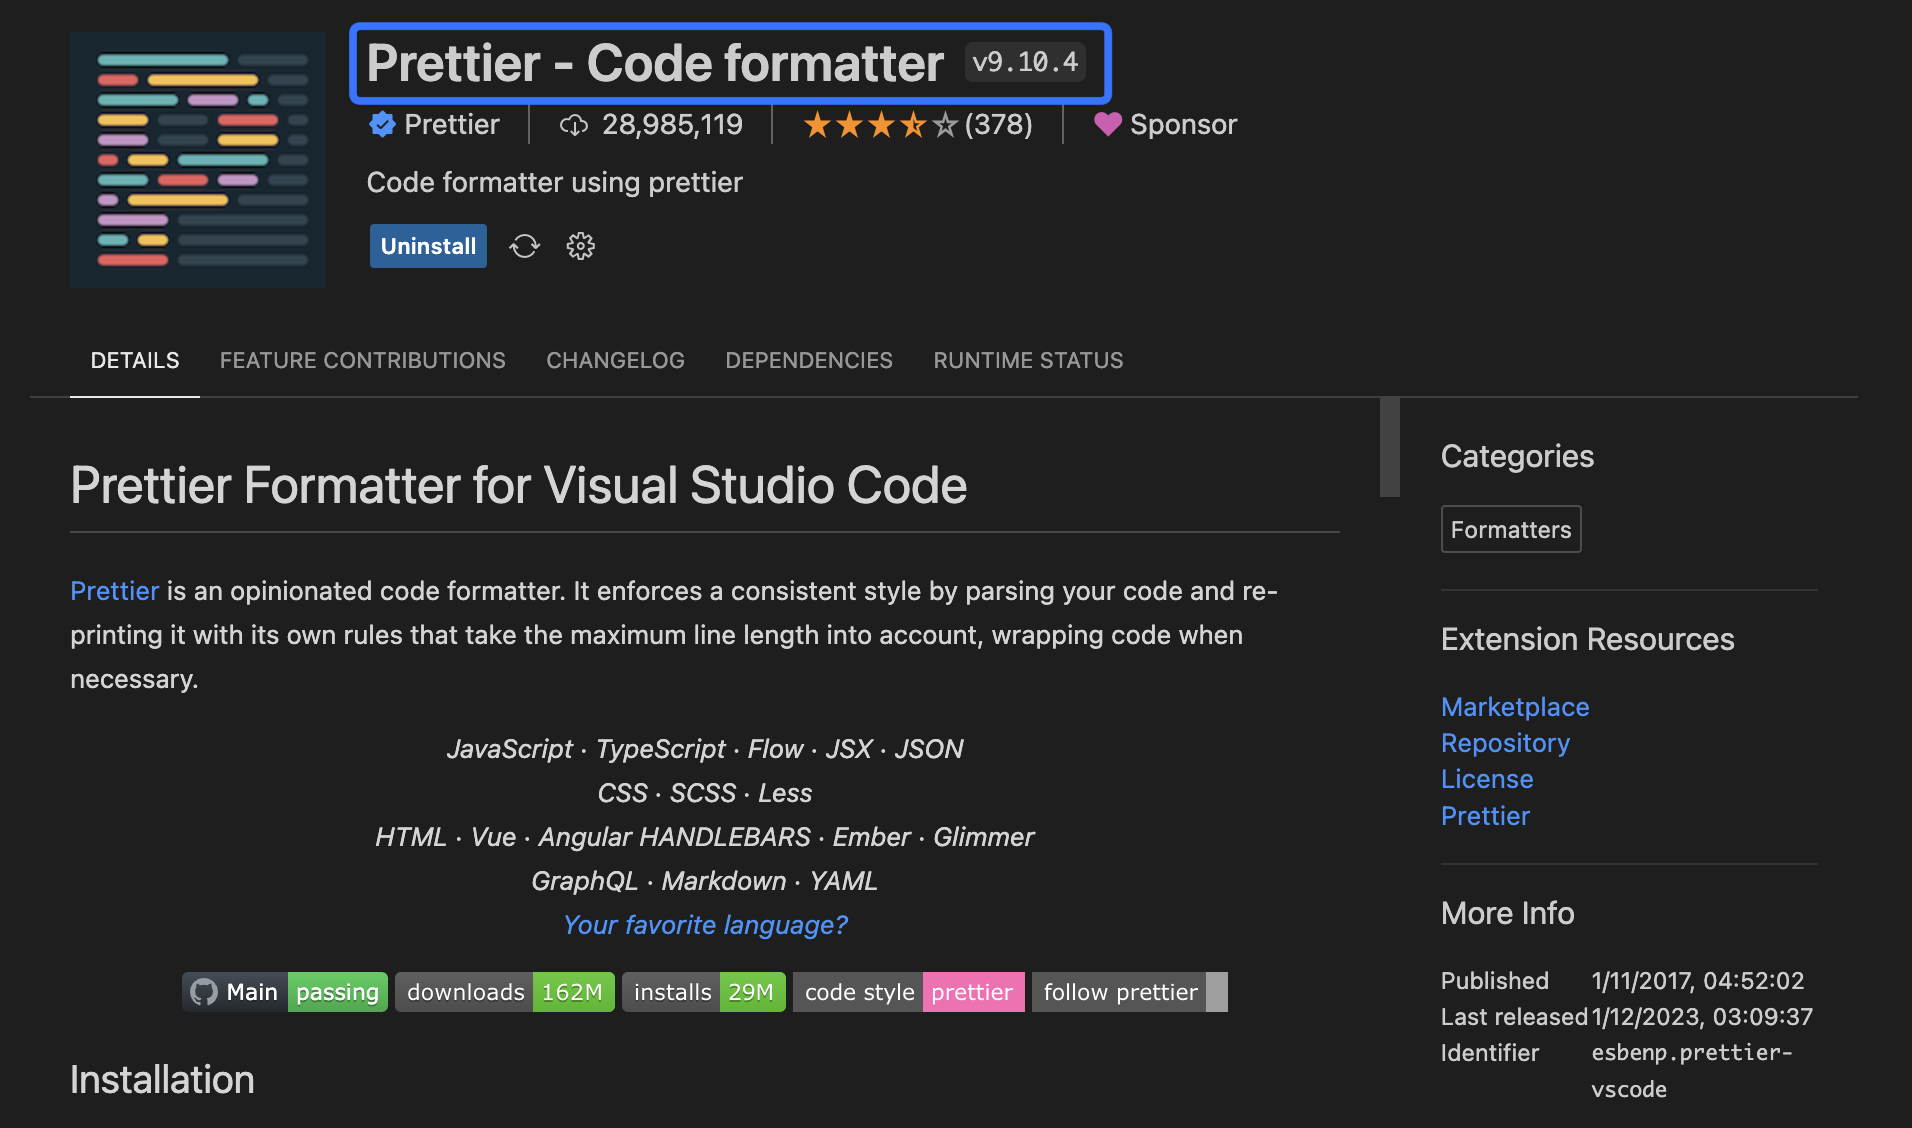This screenshot has width=1912, height=1128.
Task: Click the install count cloud icon
Action: (x=574, y=125)
